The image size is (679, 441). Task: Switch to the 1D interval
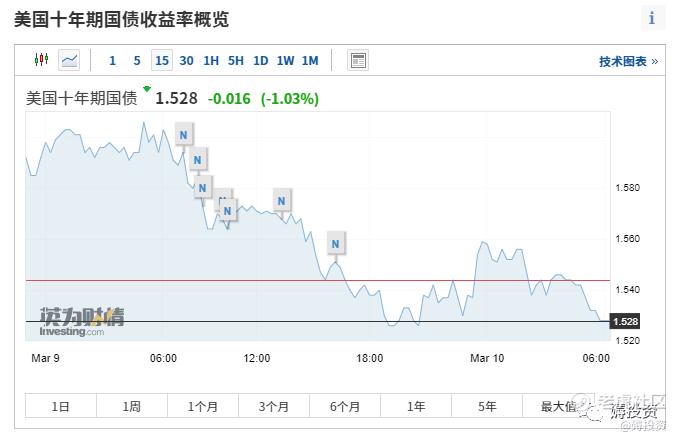point(260,61)
